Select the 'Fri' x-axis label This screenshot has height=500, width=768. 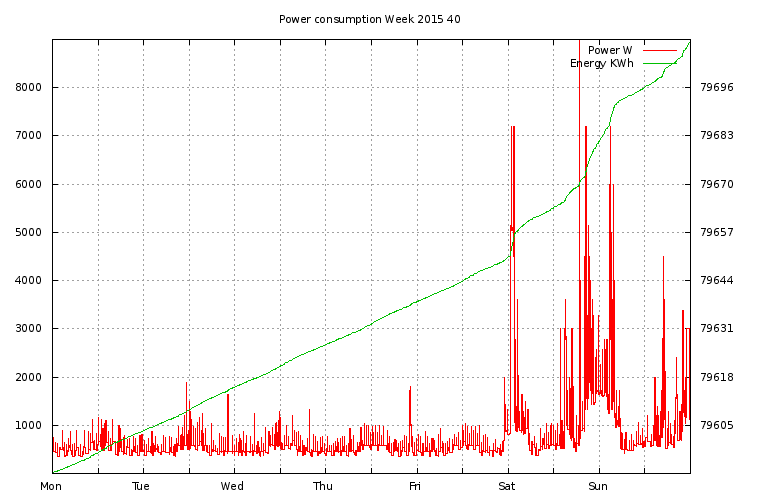pyautogui.click(x=414, y=486)
